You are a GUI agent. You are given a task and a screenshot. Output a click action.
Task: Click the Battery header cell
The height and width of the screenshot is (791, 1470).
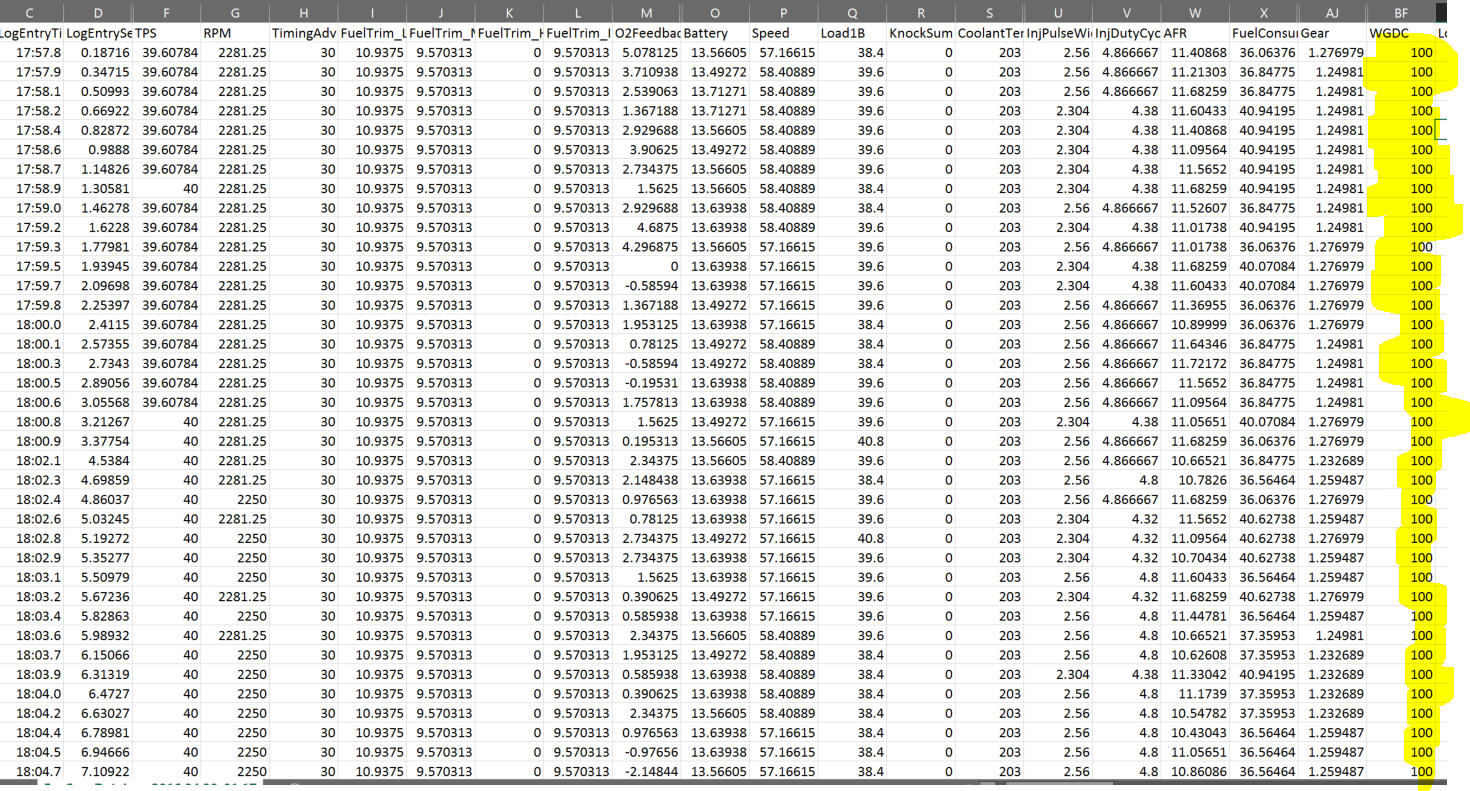(x=714, y=32)
